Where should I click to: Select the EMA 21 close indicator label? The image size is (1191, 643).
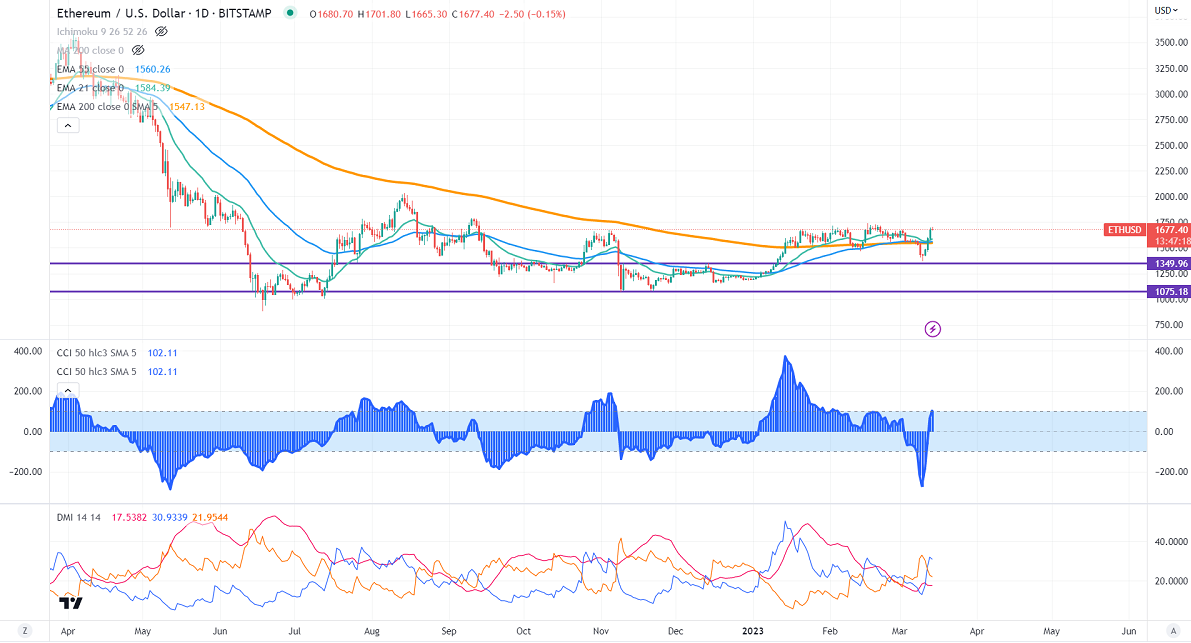coord(90,88)
